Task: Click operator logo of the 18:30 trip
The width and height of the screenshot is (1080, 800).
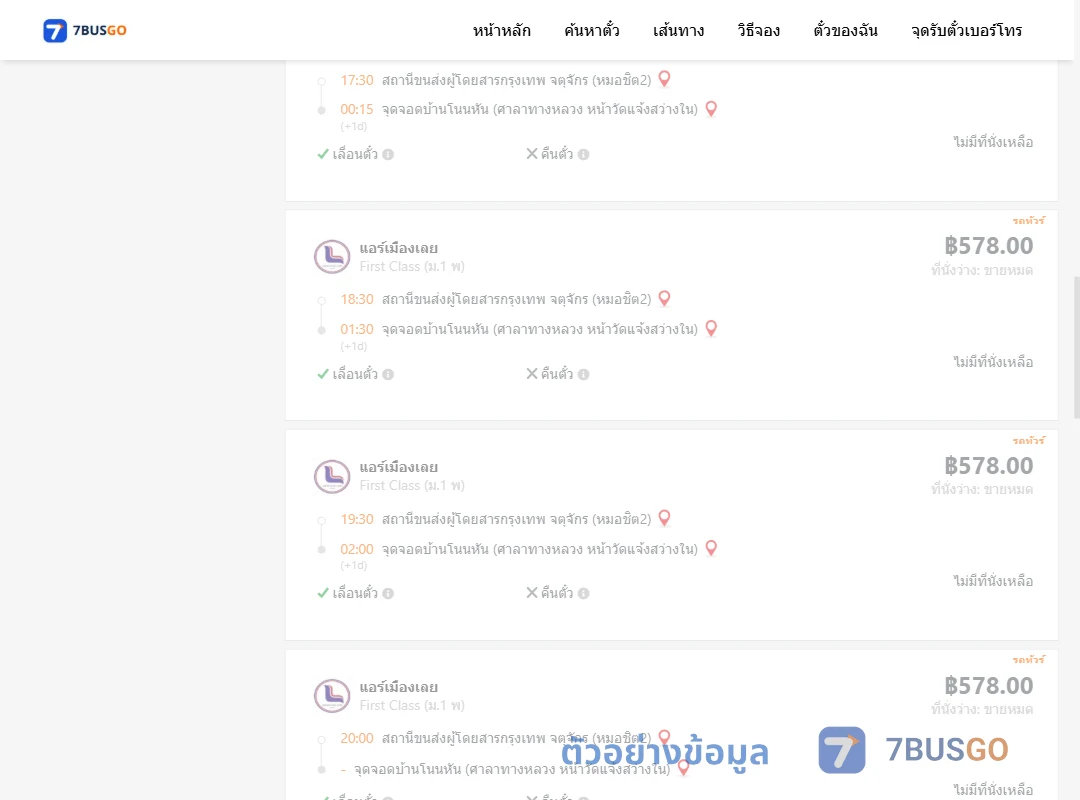Action: [332, 257]
